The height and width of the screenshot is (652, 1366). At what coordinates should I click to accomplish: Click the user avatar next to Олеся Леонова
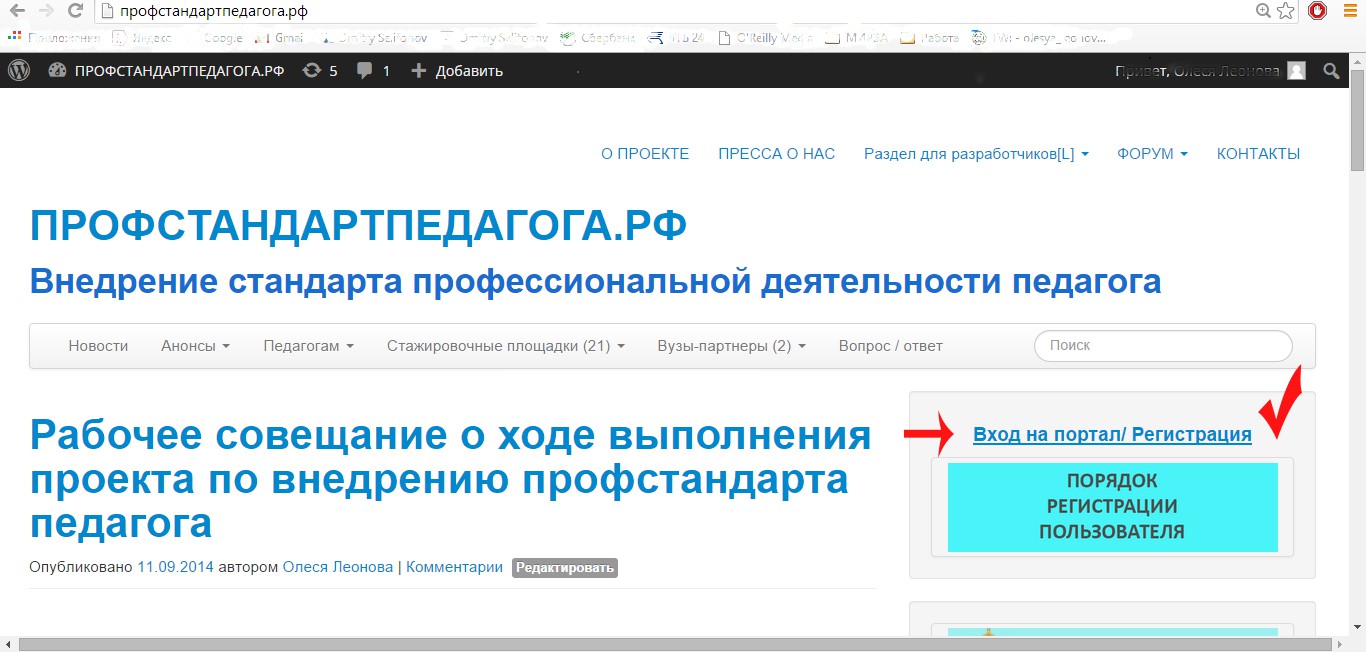1296,71
